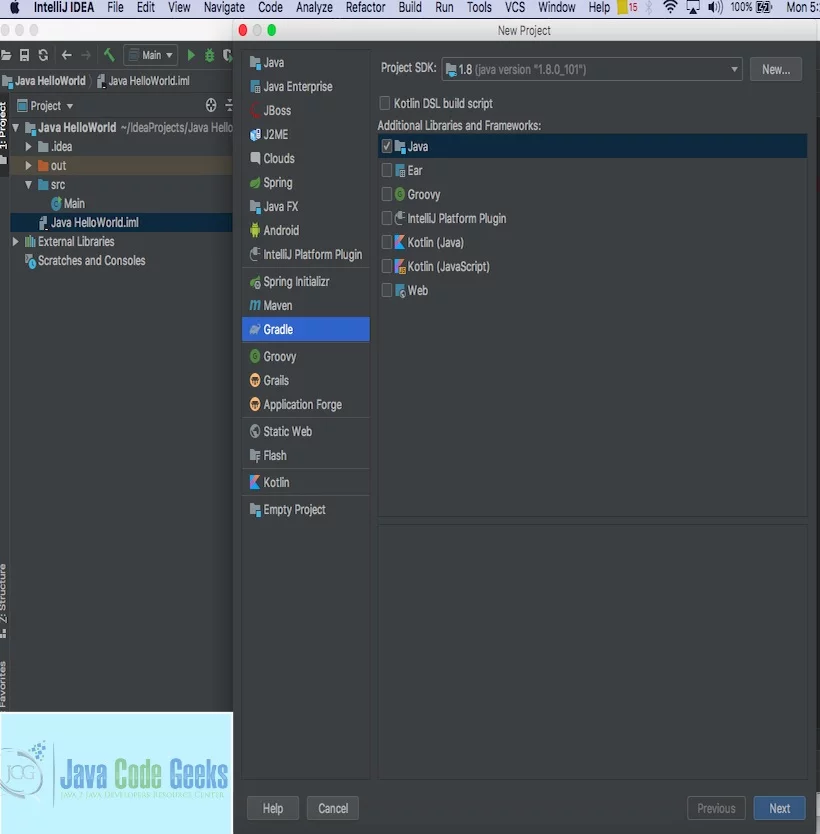
Task: Click the Help button in dialog
Action: click(273, 808)
